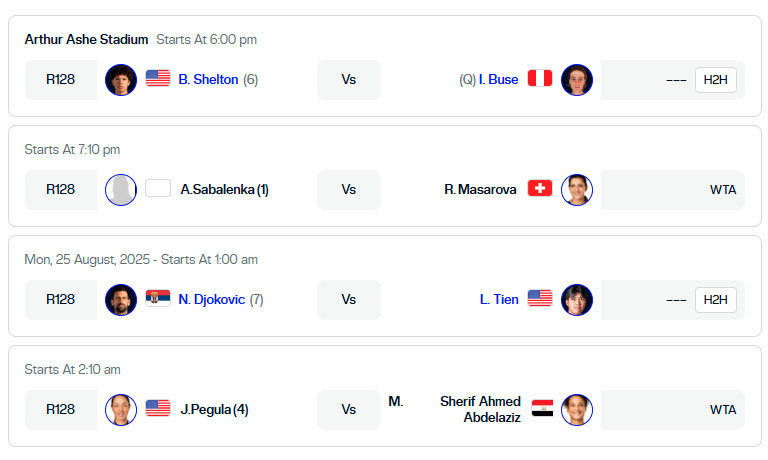Click R. Masarova's player photo
Viewport: 768px width, 460px height.
577,190
